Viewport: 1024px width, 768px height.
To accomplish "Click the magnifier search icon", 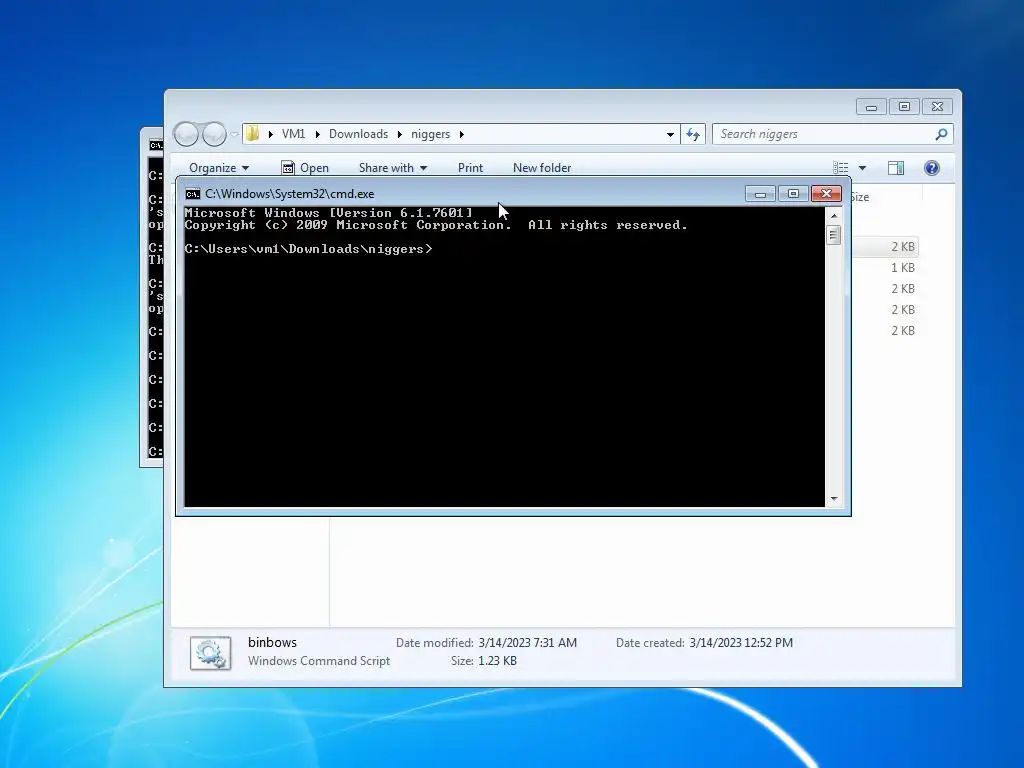I will tap(941, 134).
